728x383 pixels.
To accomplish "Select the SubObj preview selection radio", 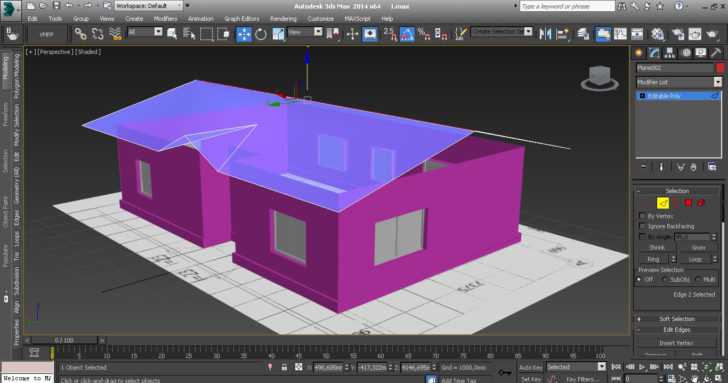I will (x=665, y=279).
